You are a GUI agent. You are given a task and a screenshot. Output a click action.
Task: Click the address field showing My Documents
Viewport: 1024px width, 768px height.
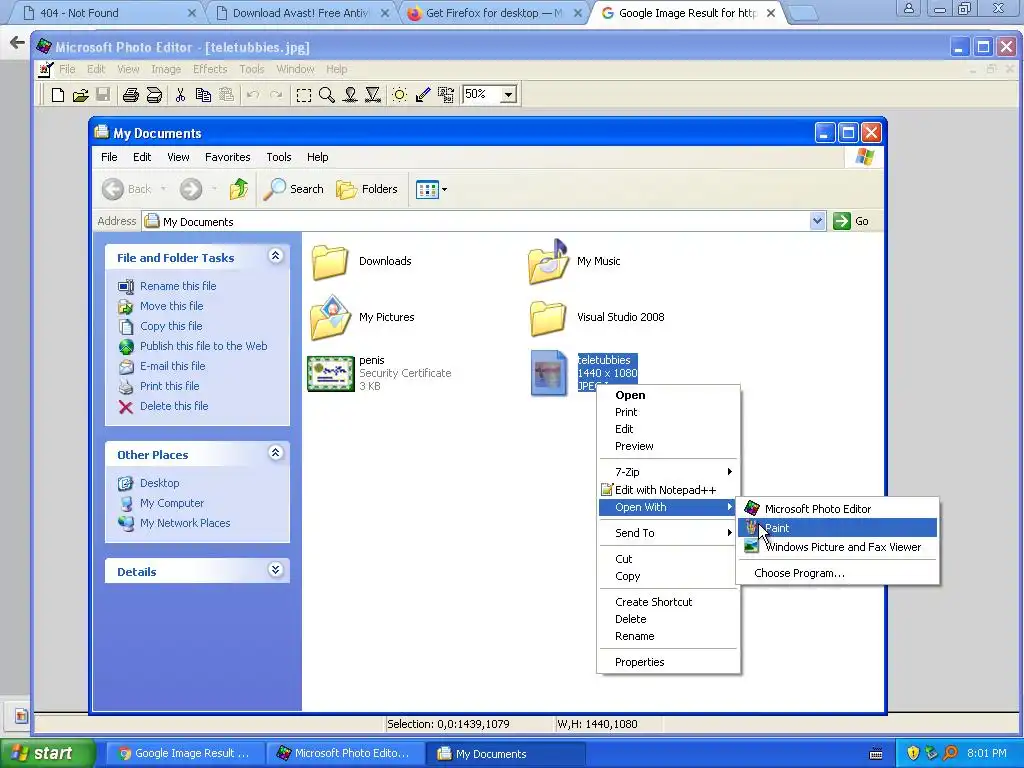pyautogui.click(x=475, y=221)
